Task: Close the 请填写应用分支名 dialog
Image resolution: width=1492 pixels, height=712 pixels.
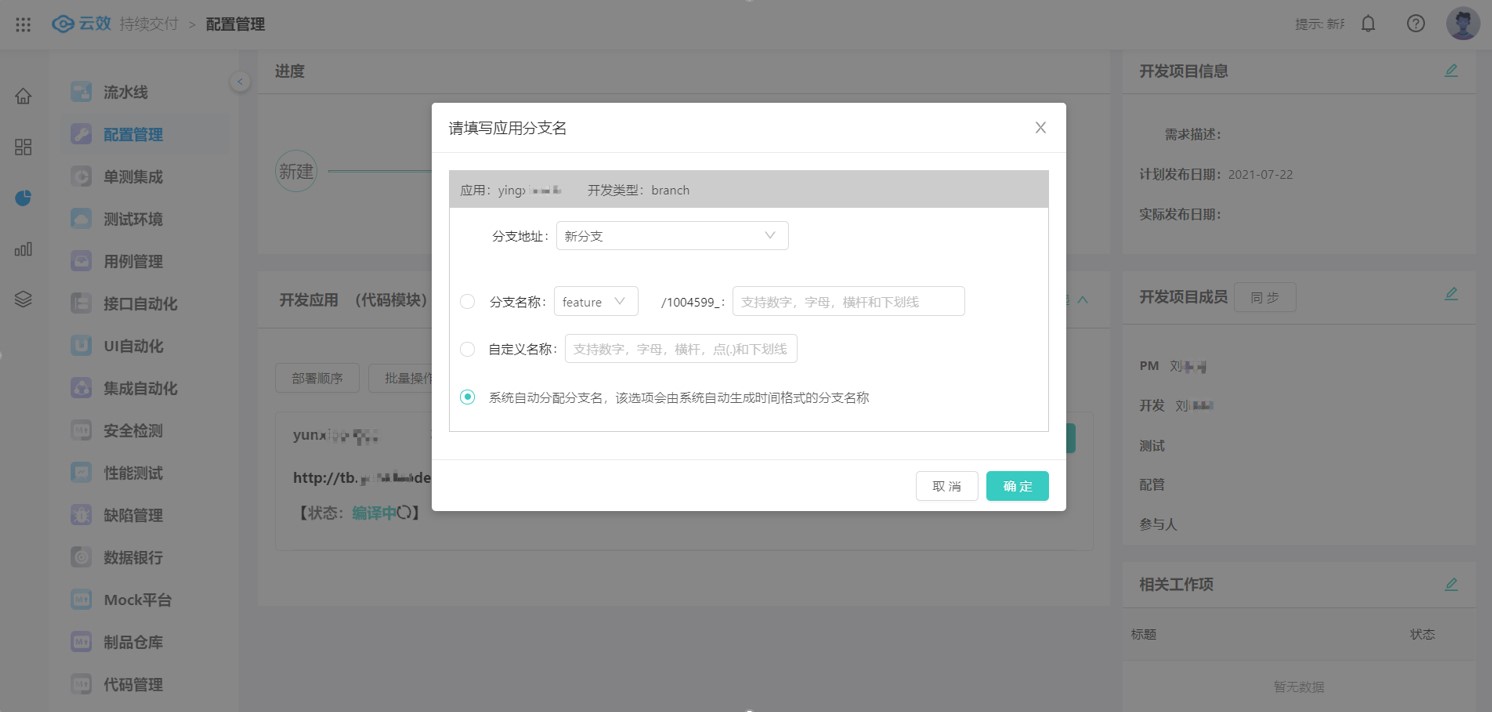Action: pyautogui.click(x=1040, y=128)
